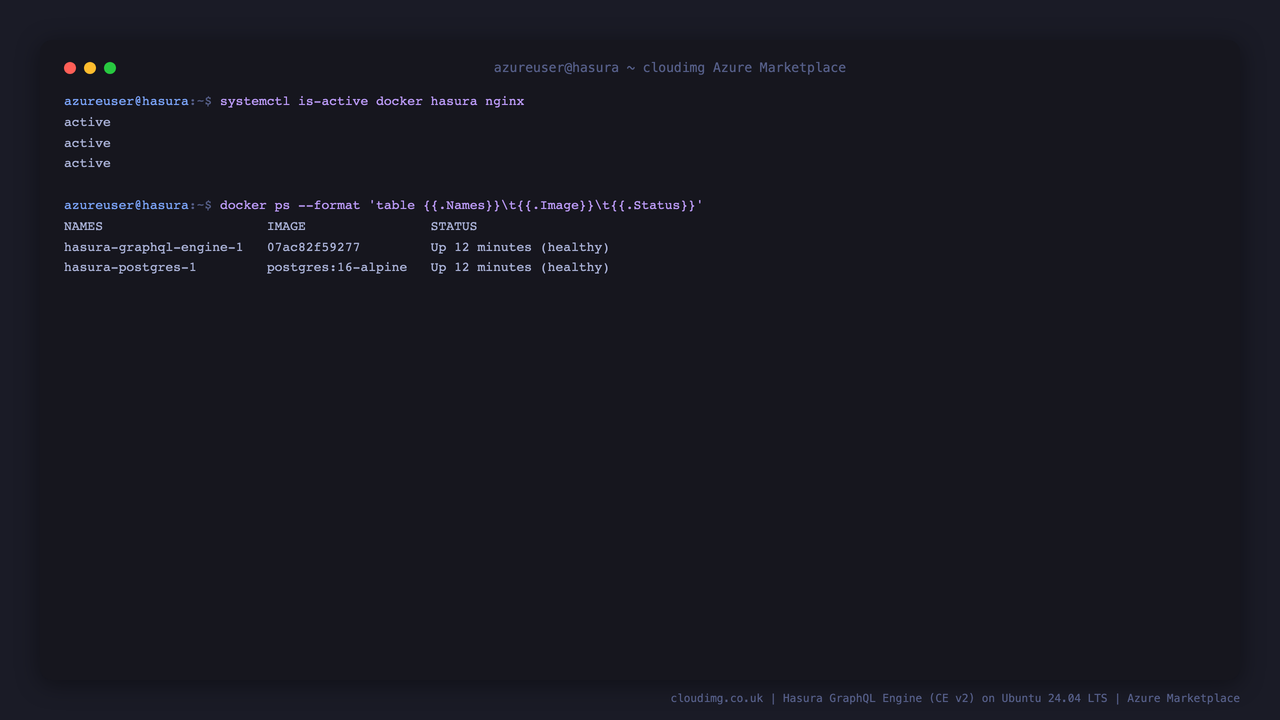Click the yellow minimize window dot
Screen dimensions: 1280x720
[x=90, y=68]
